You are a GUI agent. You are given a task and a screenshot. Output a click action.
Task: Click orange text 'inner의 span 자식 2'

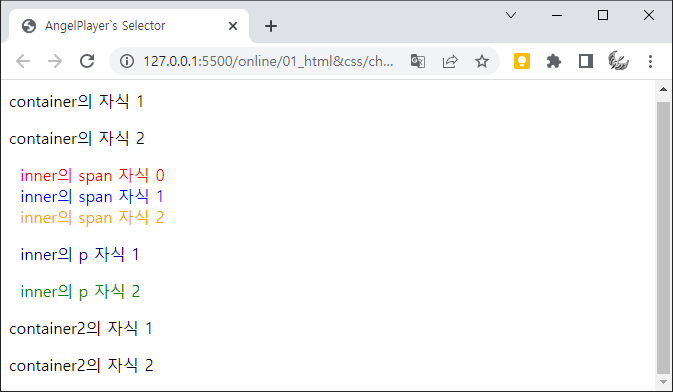point(92,218)
